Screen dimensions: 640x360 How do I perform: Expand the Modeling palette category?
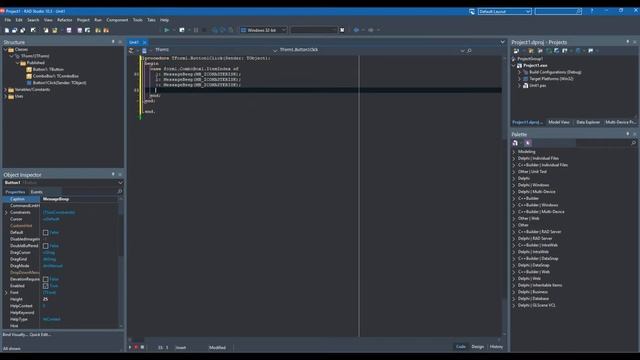click(x=514, y=151)
